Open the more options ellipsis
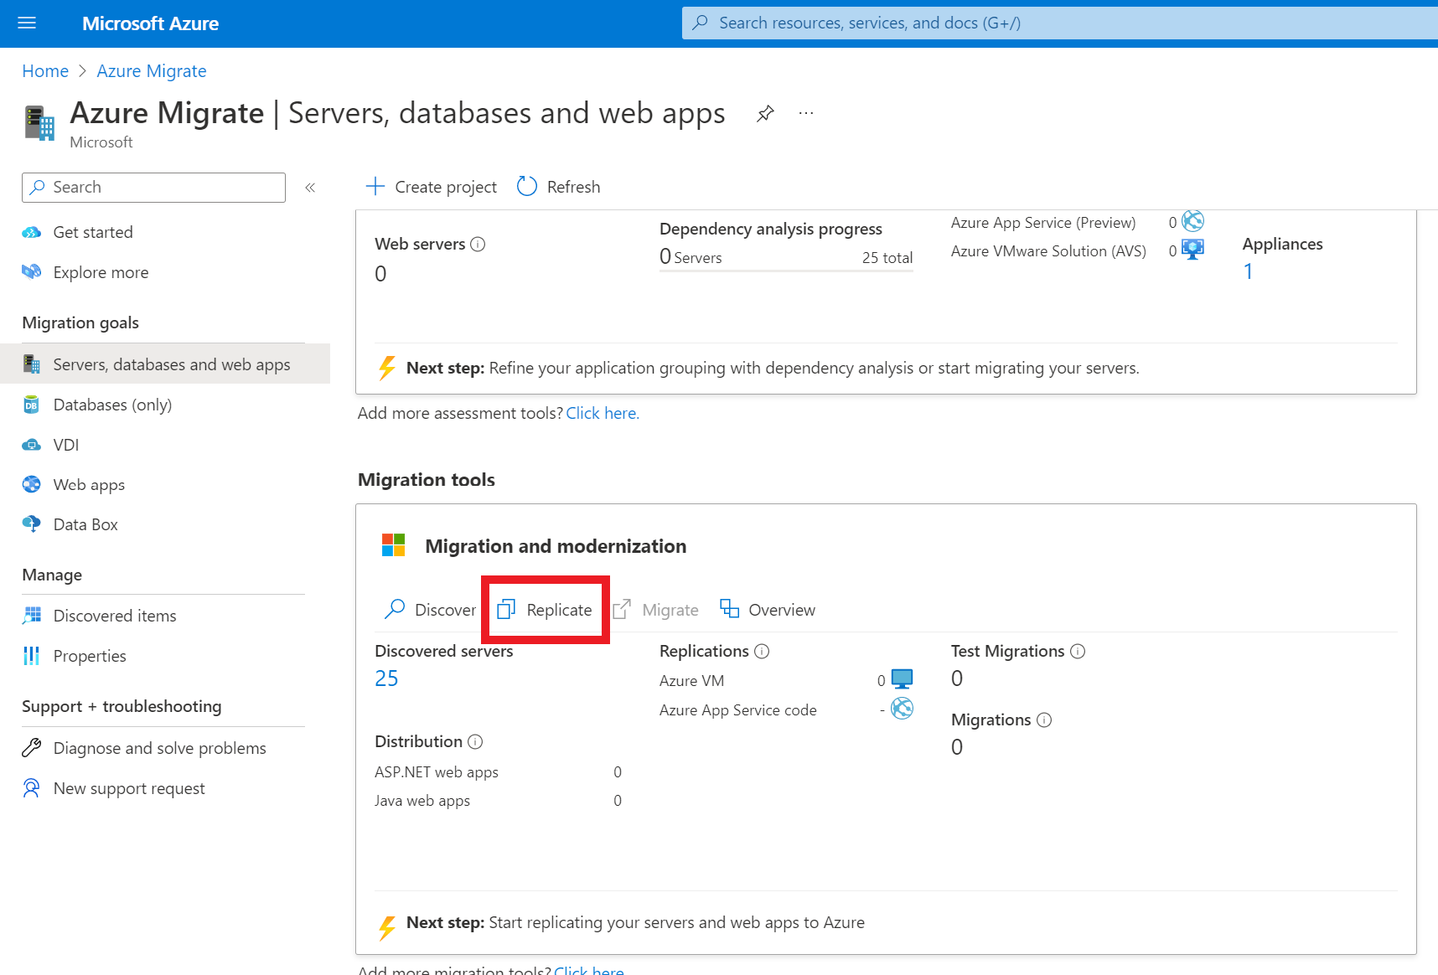The image size is (1438, 975). point(806,113)
